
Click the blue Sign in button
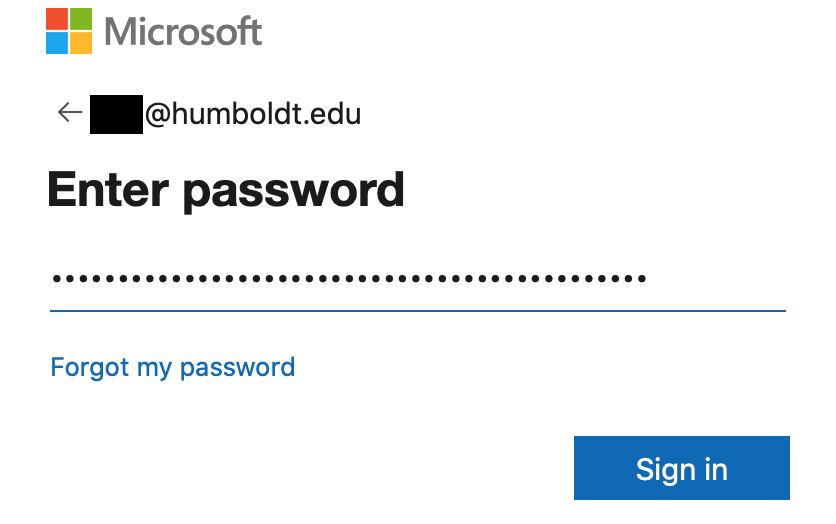(682, 468)
